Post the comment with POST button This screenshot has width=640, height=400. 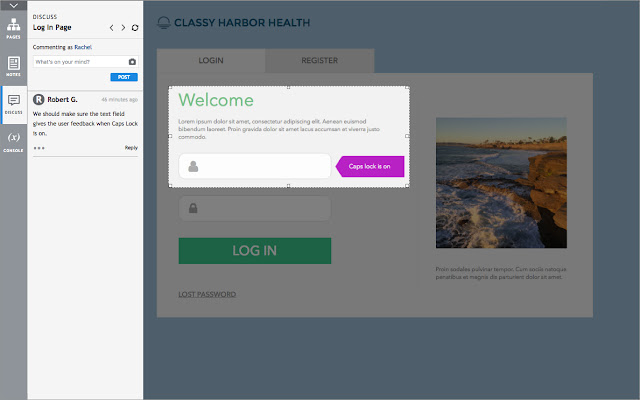(x=124, y=77)
